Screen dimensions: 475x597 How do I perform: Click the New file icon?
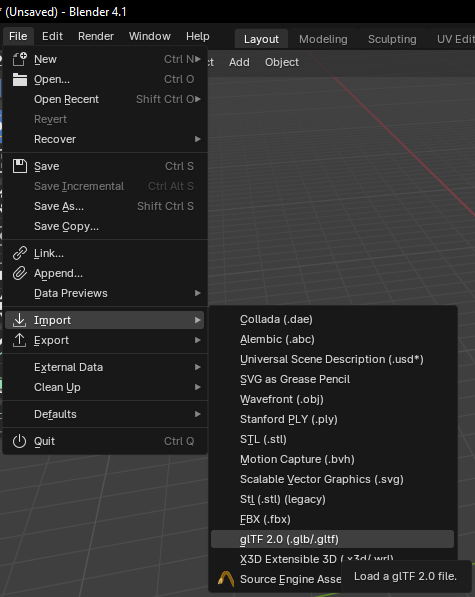[20, 59]
